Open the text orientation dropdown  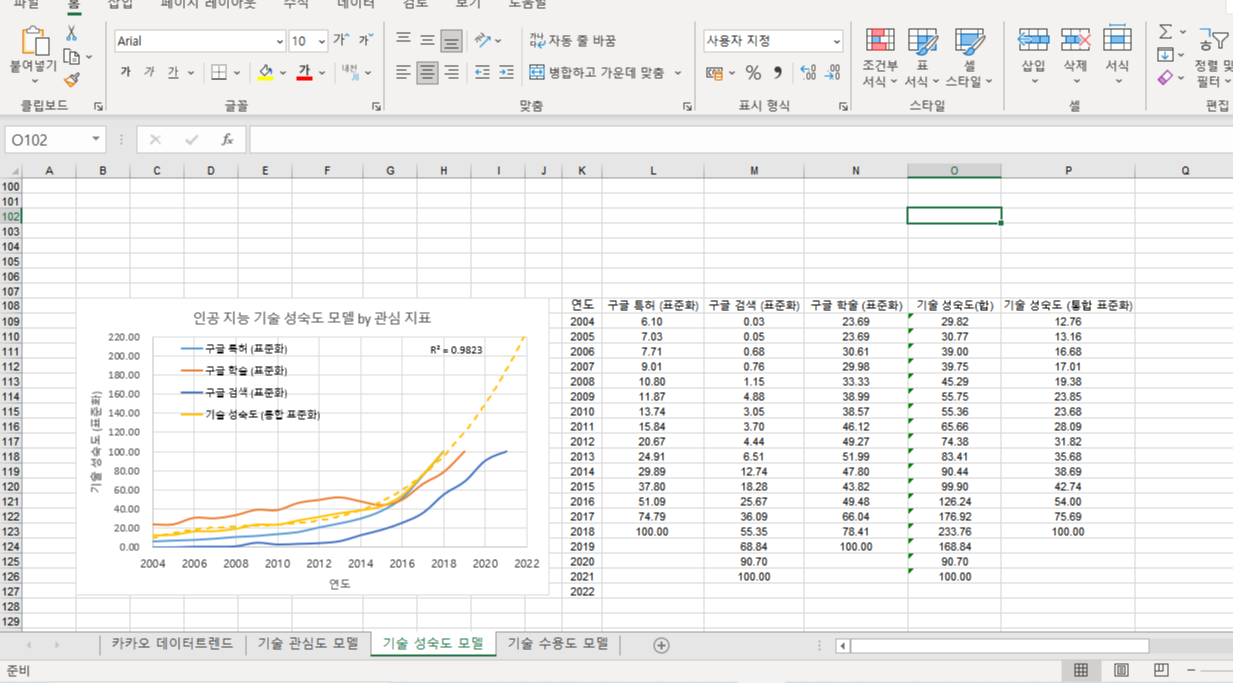coord(488,40)
